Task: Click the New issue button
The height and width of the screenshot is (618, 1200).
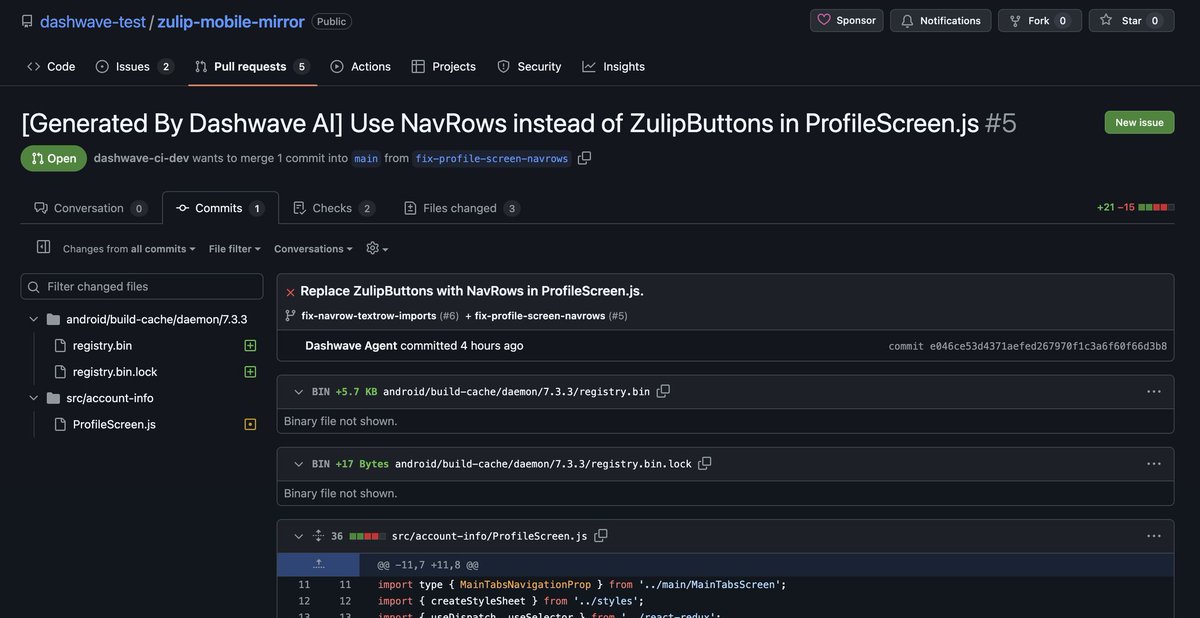Action: click(1139, 122)
